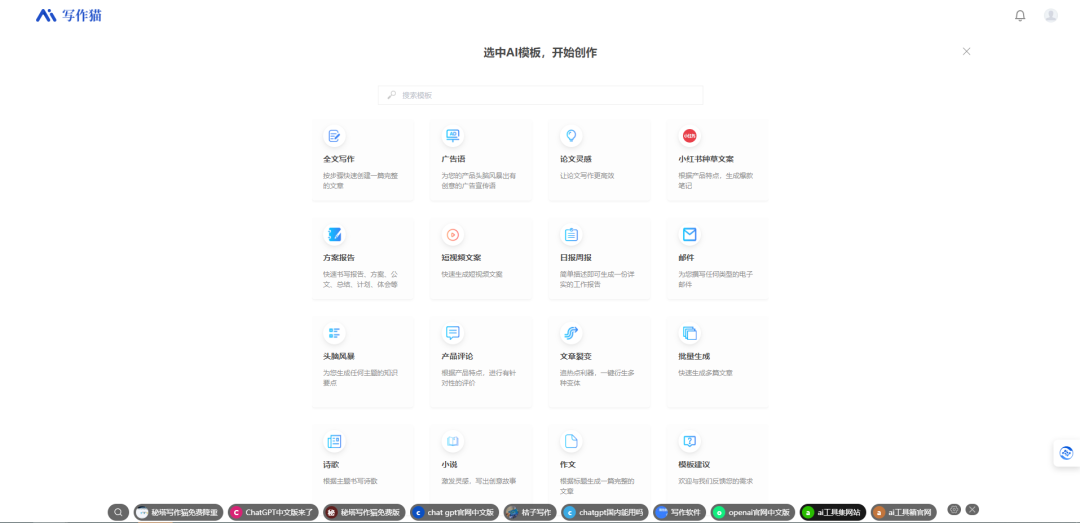Click the 产品评论 chat-bubble icon

click(x=453, y=334)
